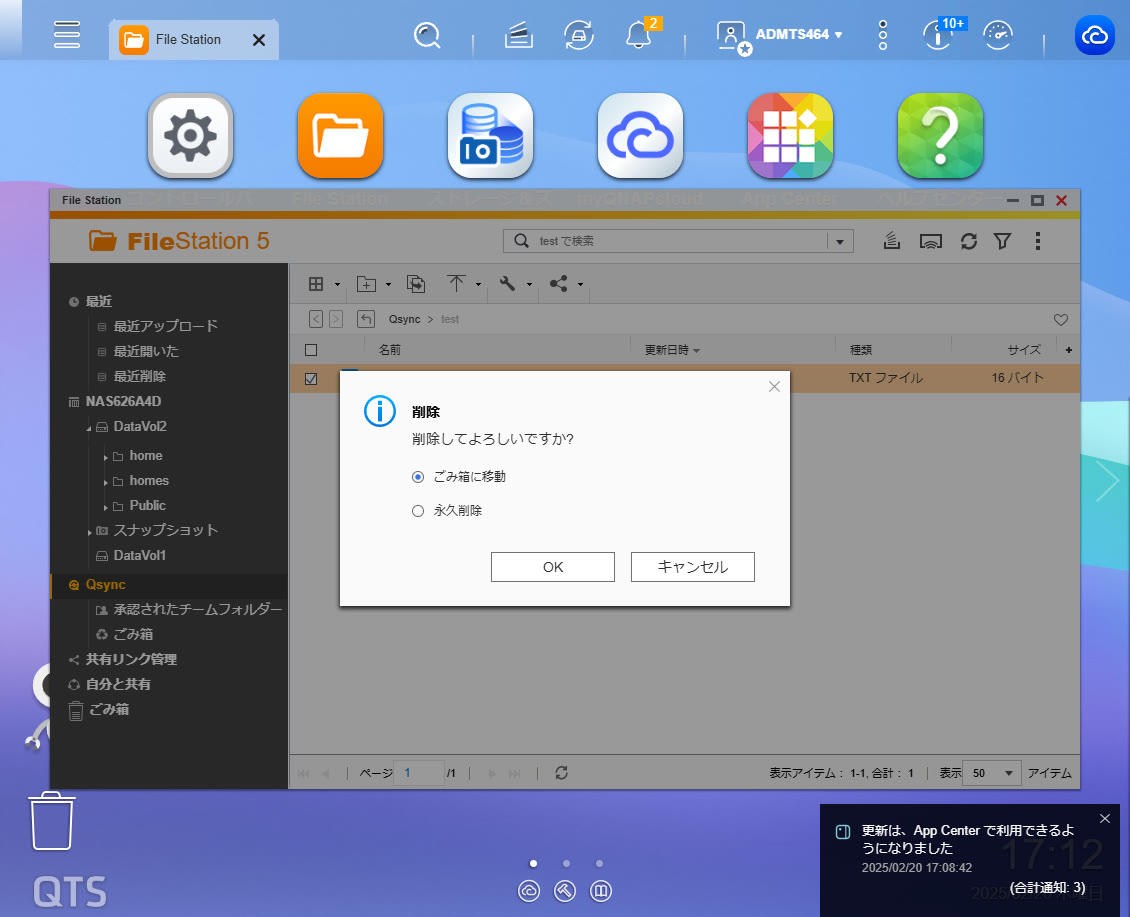1130x917 pixels.
Task: Click キャンセル in the delete dialog
Action: click(x=693, y=567)
